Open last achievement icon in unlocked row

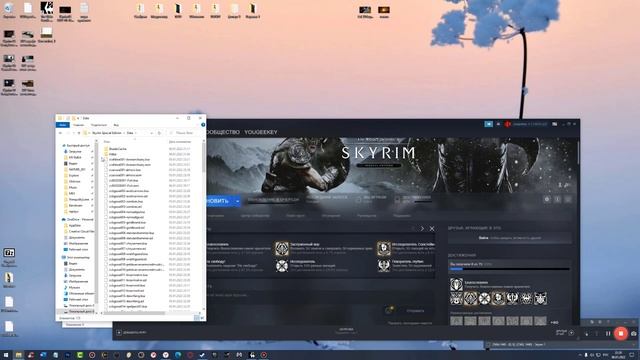[540, 298]
